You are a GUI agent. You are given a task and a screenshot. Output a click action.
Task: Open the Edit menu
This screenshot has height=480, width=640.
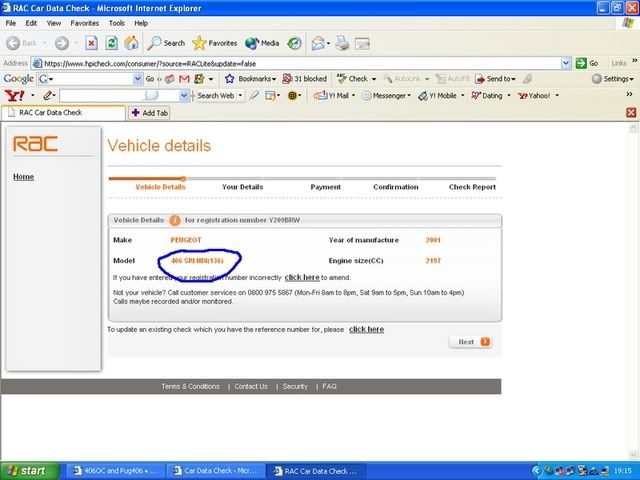pos(31,23)
